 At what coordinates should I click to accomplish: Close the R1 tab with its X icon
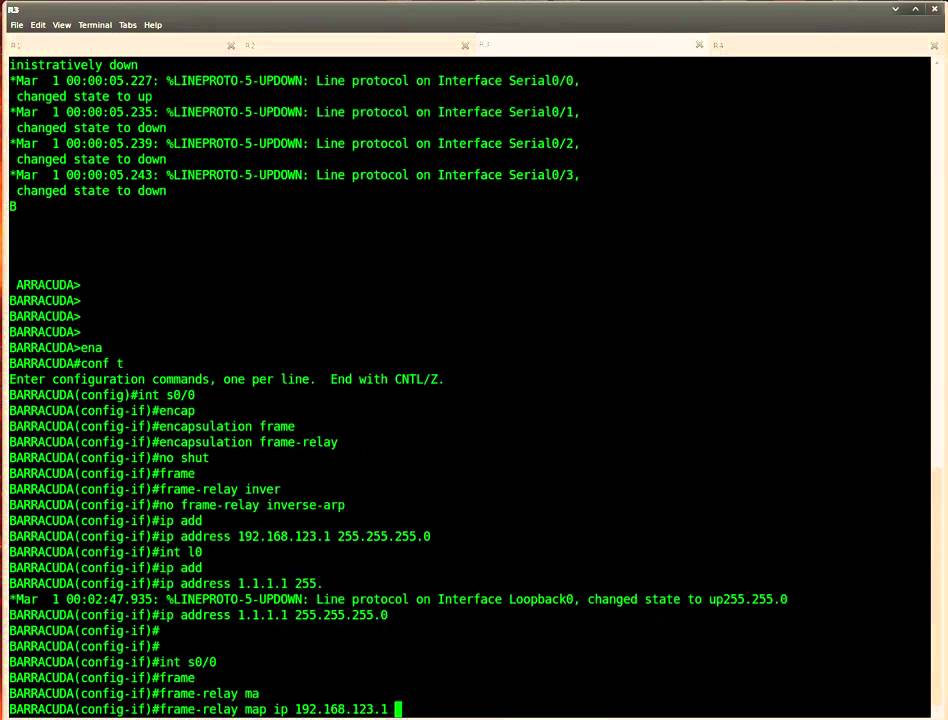231,45
